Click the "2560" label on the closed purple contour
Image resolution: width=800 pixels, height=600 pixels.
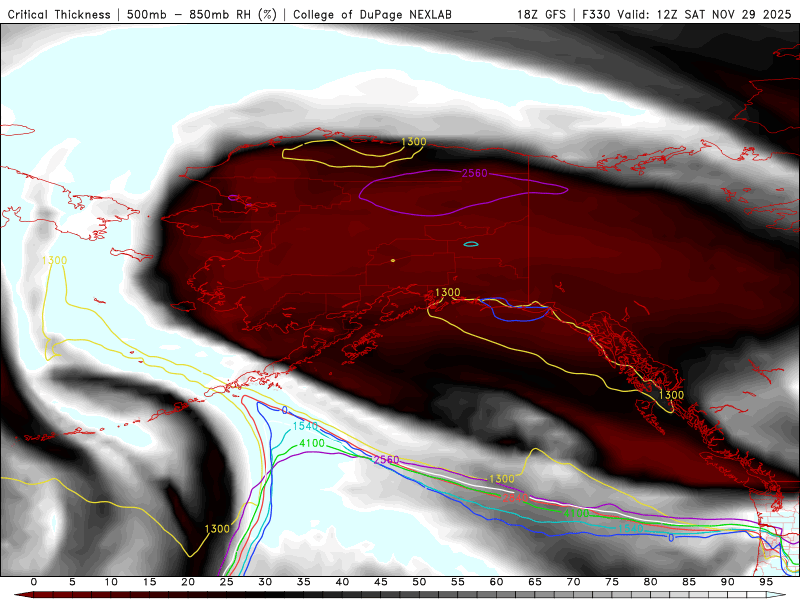pyautogui.click(x=474, y=173)
